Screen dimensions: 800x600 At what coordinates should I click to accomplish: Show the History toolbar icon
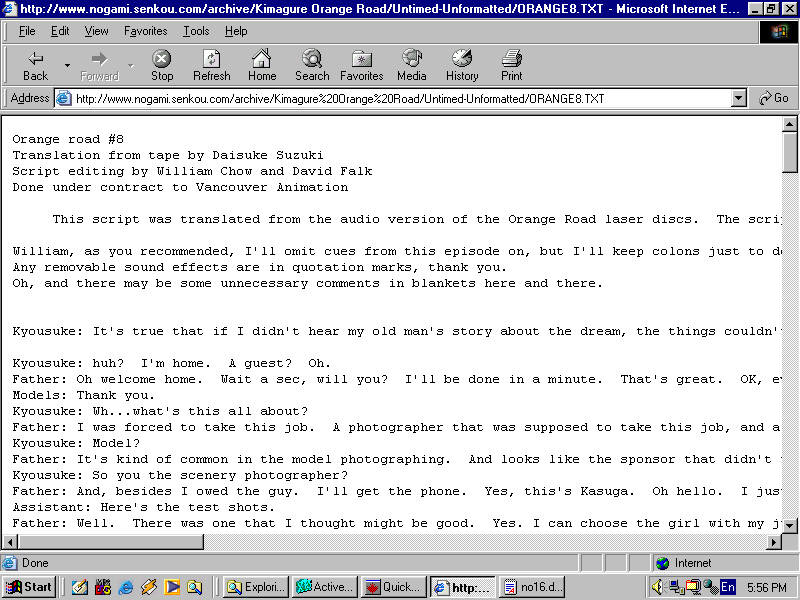(462, 65)
